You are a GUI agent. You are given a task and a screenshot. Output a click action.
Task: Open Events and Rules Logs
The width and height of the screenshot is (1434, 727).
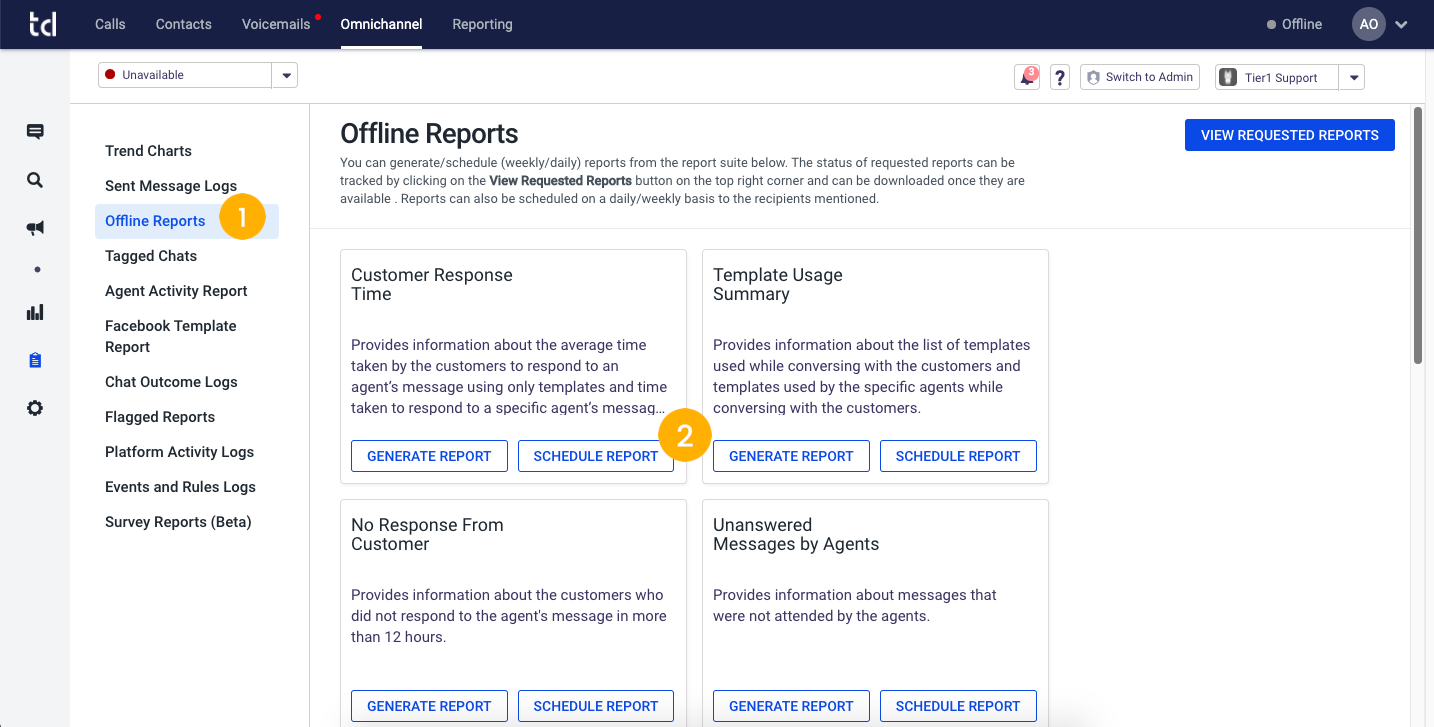click(x=180, y=487)
